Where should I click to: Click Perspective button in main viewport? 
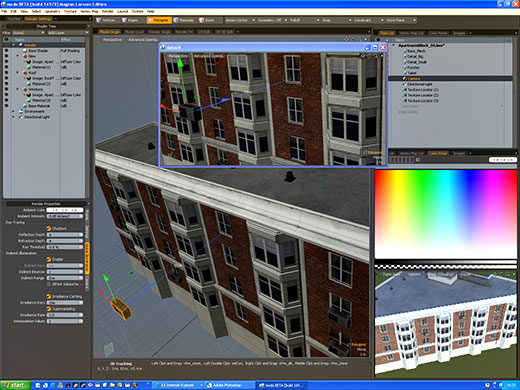pyautogui.click(x=112, y=39)
